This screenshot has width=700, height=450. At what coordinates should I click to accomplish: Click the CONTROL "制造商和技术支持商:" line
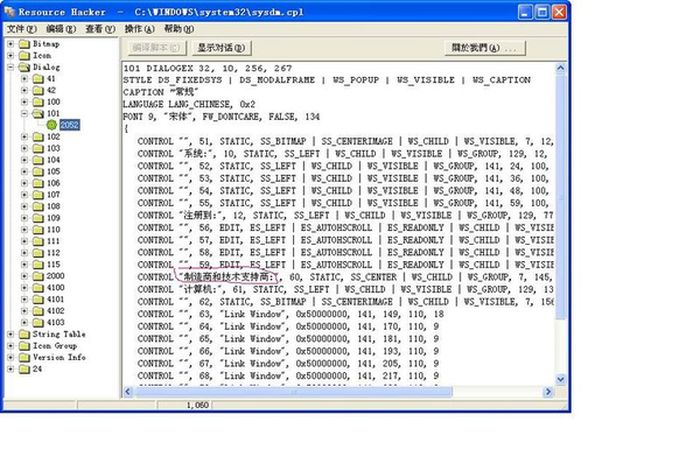(345, 277)
